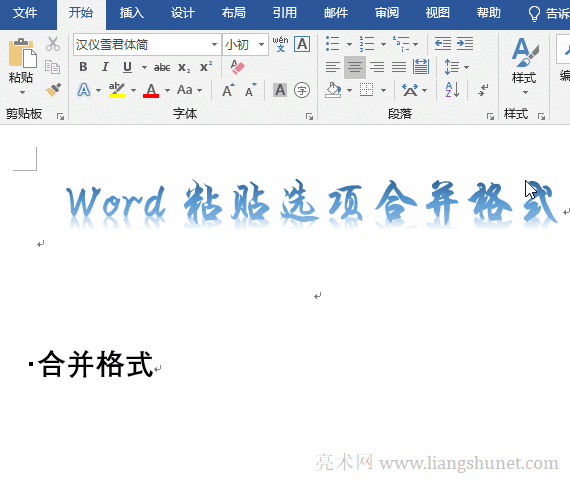Image resolution: width=570 pixels, height=480 pixels.
Task: Click the multilevel list icon
Action: point(400,44)
